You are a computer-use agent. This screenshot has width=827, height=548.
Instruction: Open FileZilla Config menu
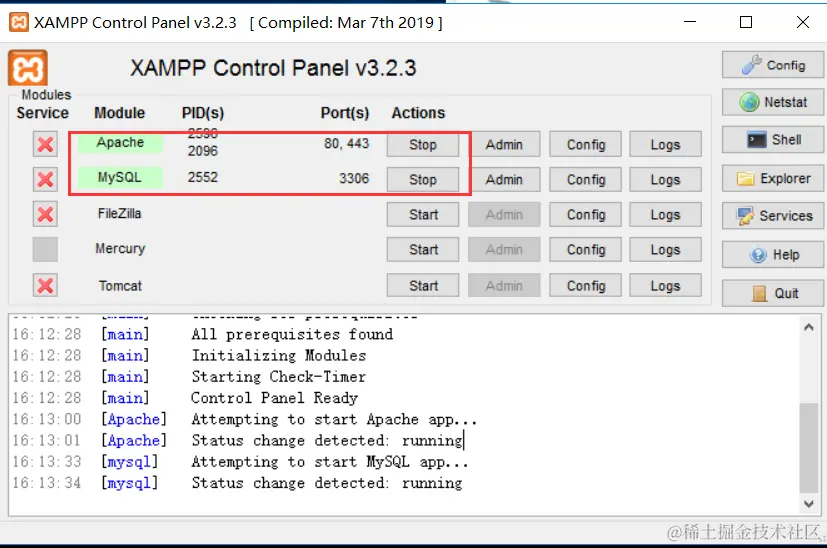click(585, 215)
